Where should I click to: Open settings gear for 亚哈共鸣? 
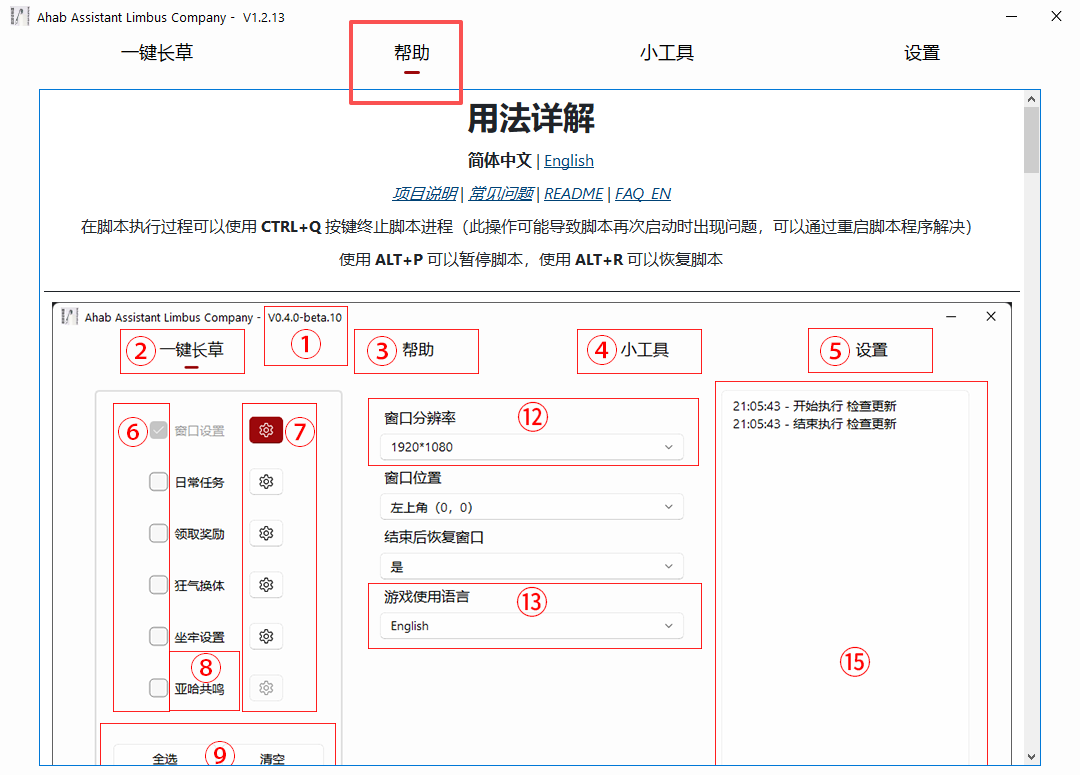click(x=266, y=687)
